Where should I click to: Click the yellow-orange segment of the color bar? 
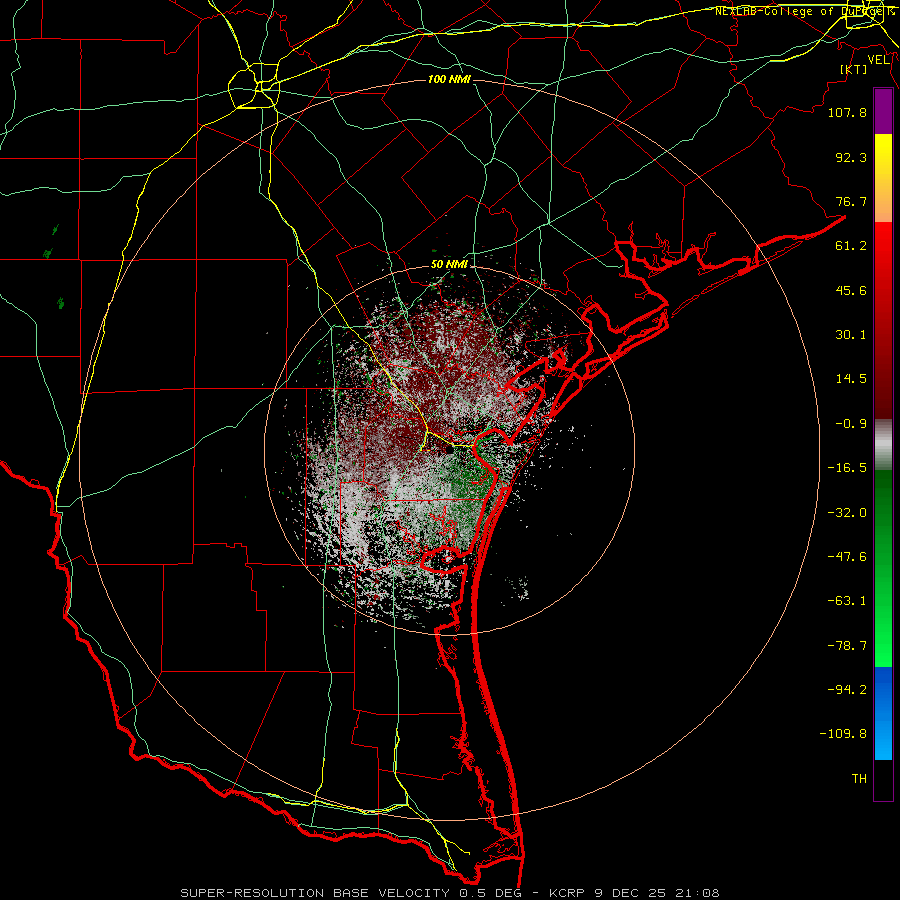point(883,178)
